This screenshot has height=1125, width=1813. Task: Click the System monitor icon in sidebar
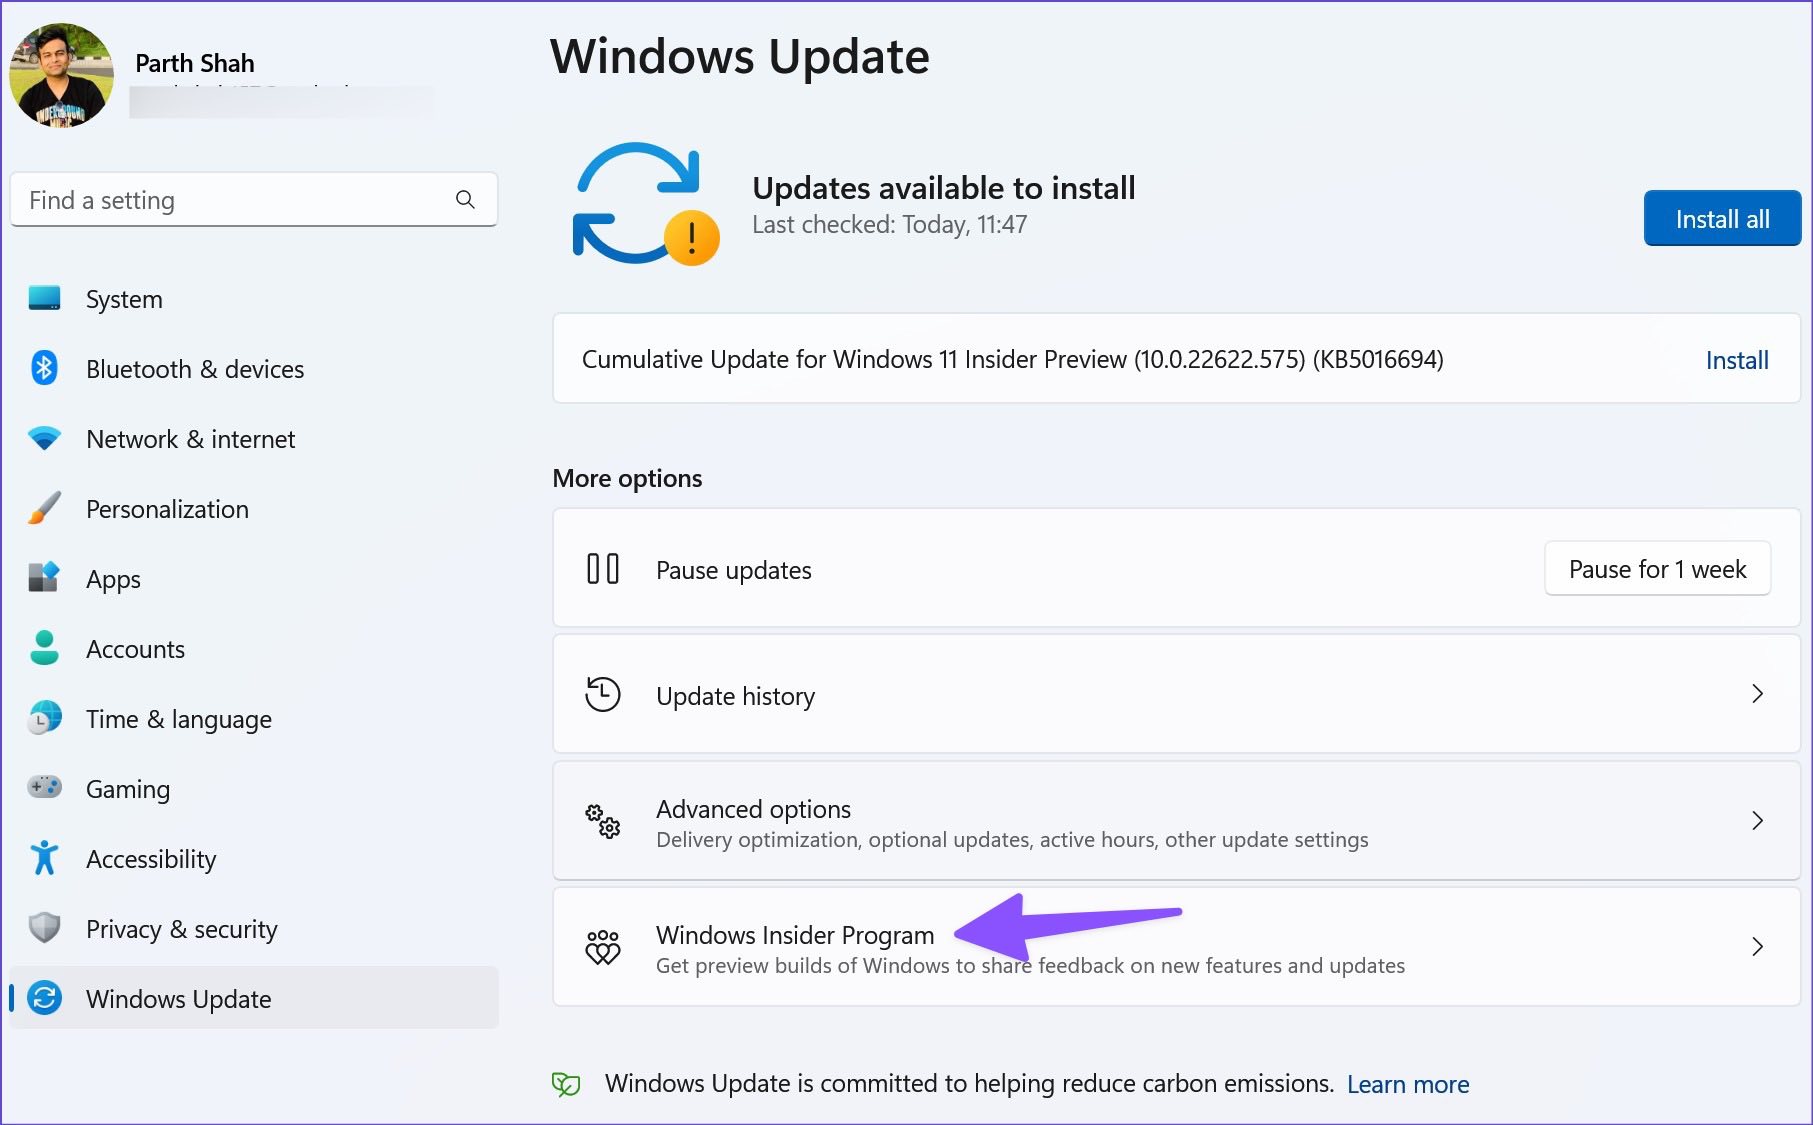44,298
